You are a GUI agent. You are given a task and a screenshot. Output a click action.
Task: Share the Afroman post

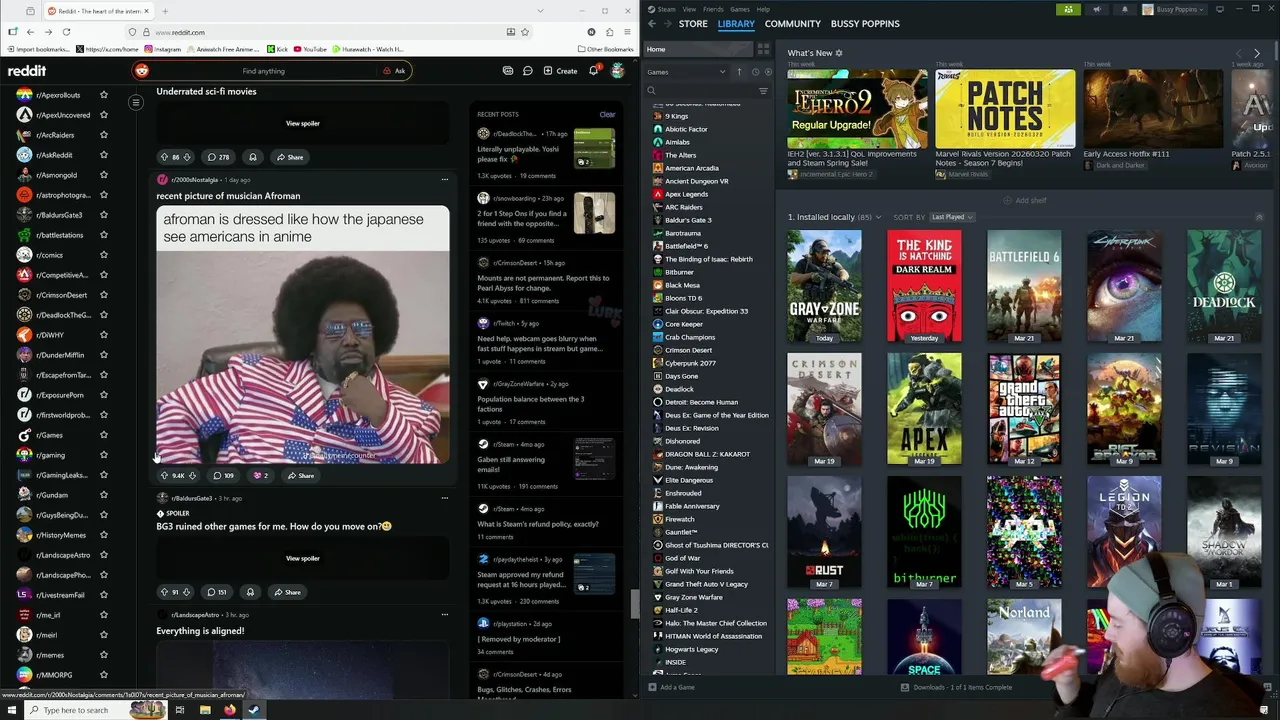point(300,476)
